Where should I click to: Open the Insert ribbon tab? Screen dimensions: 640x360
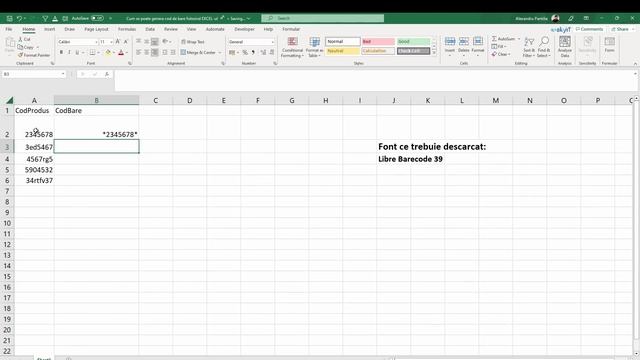(49, 29)
